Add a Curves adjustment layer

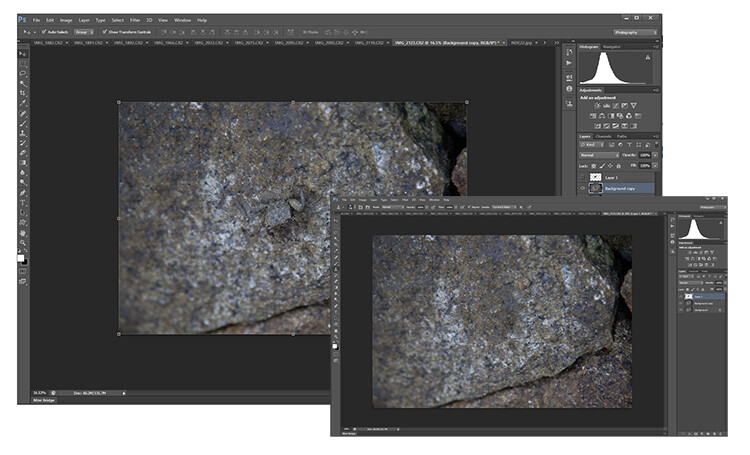616,106
